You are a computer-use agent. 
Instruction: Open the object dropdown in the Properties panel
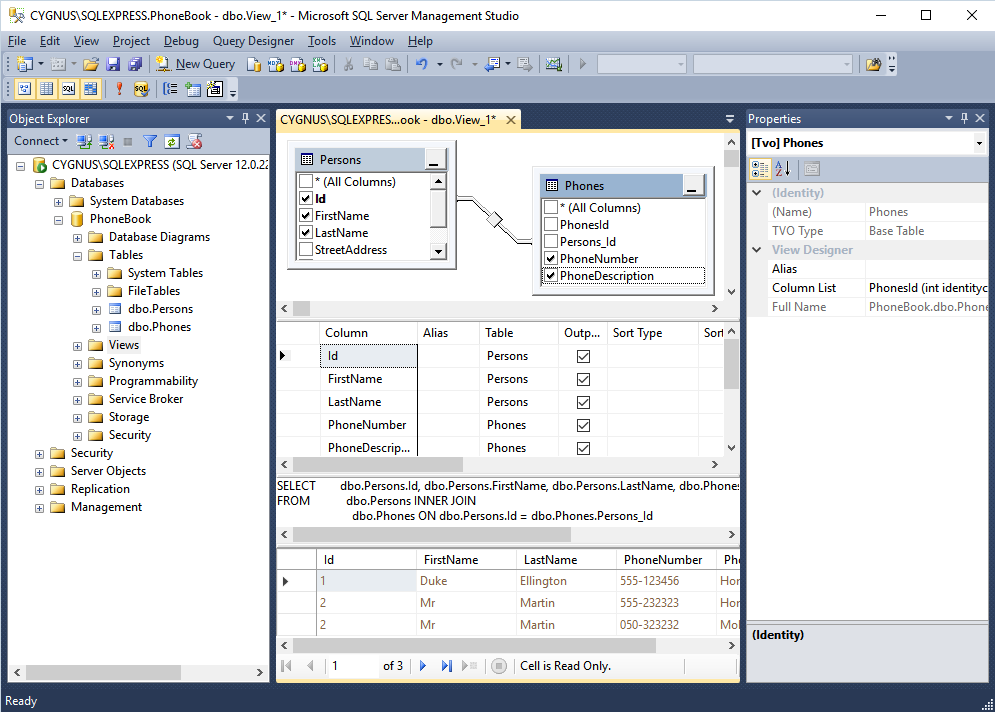point(979,143)
